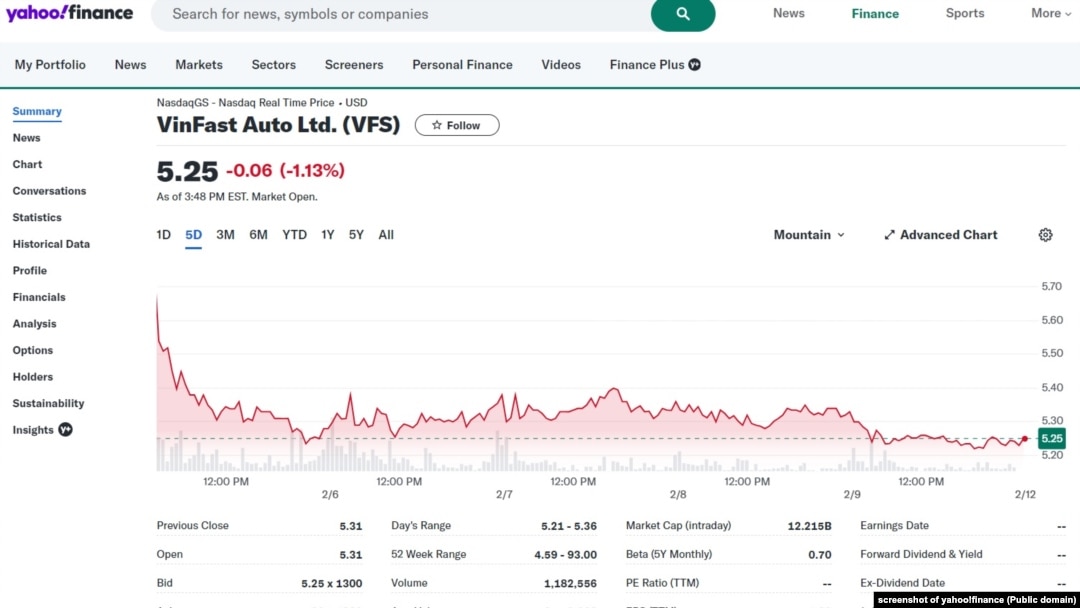Screen dimensions: 1080x608
Task: Select News in the left sidebar
Action: pos(26,138)
